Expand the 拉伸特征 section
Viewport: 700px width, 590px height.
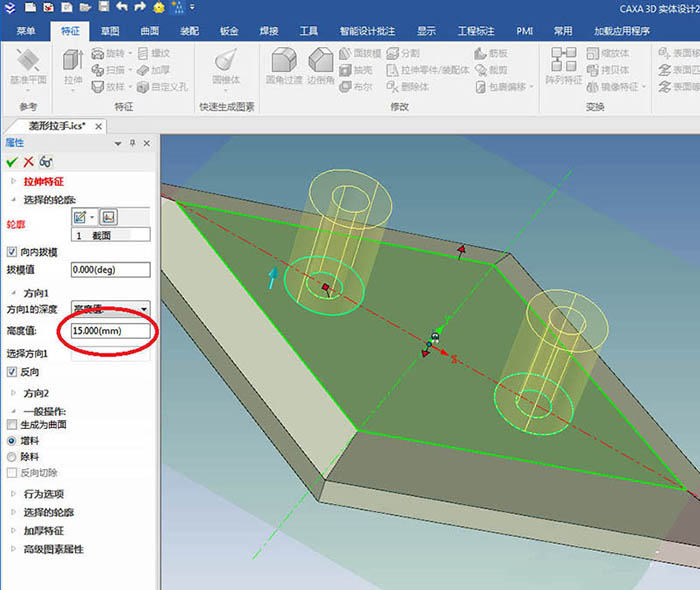click(13, 181)
